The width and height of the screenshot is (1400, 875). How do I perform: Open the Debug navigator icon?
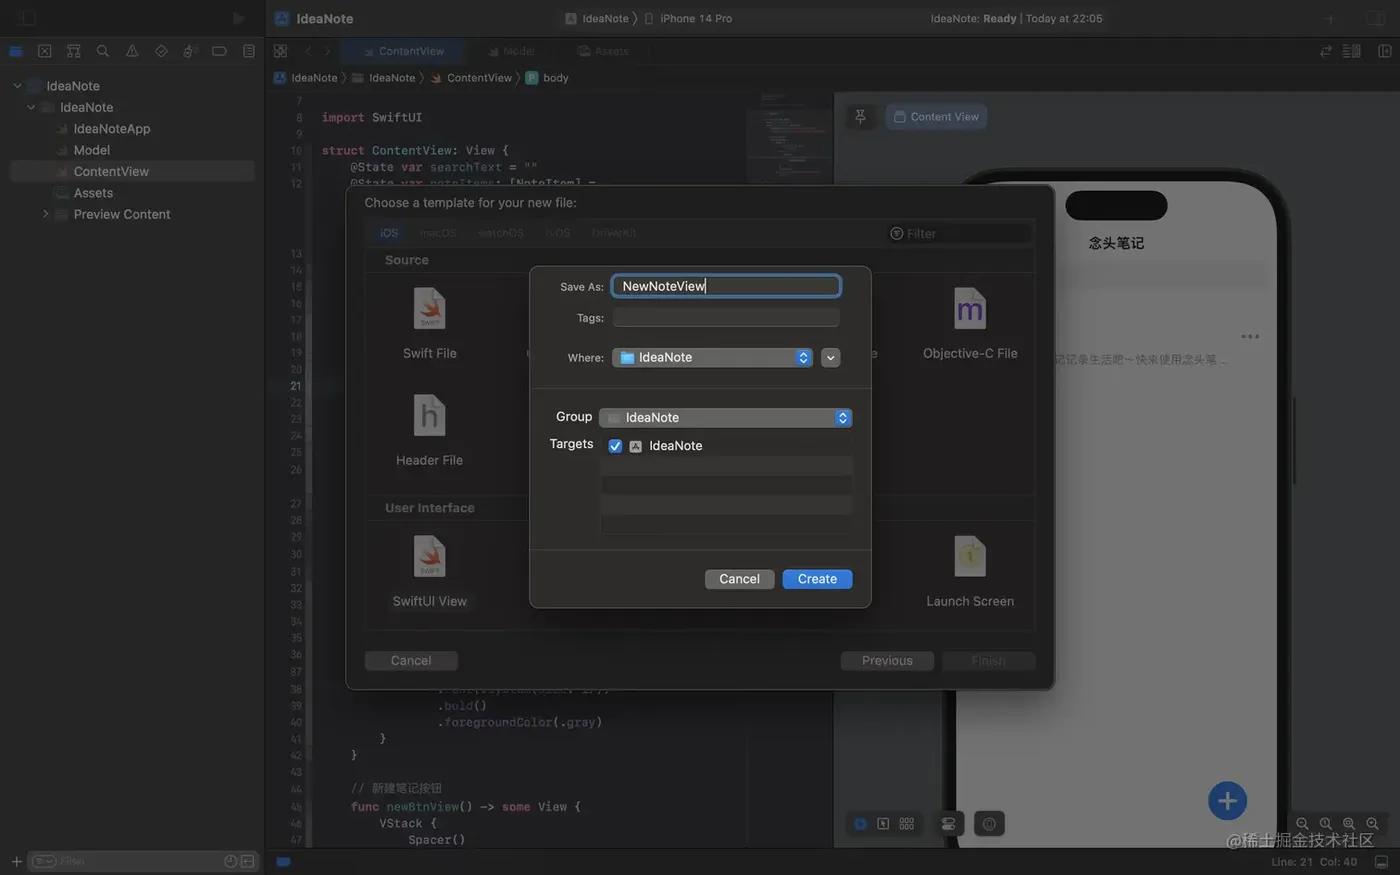point(190,51)
